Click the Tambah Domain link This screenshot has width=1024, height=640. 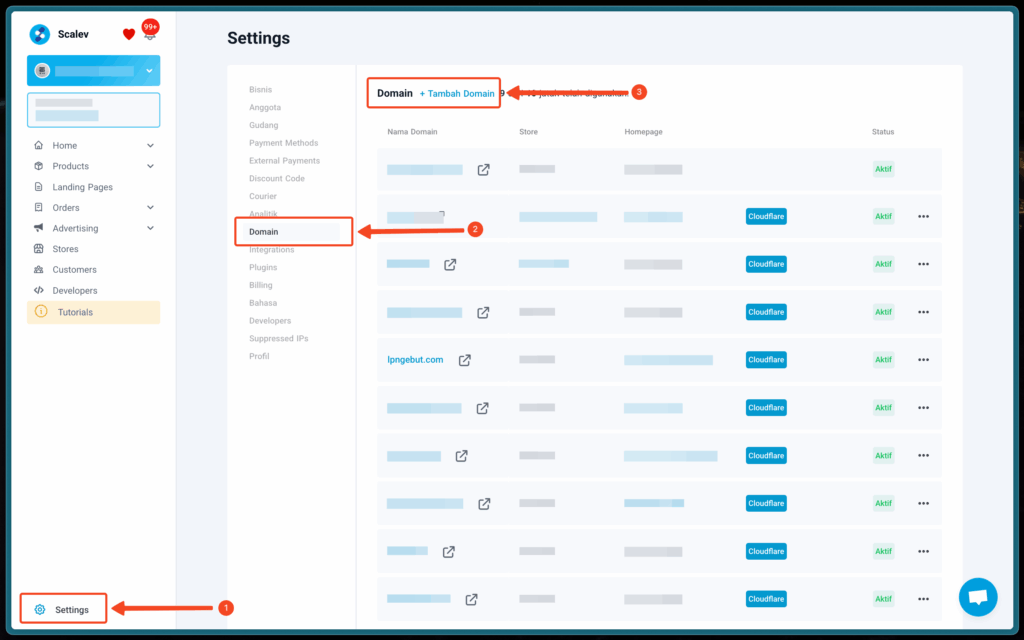click(x=459, y=92)
